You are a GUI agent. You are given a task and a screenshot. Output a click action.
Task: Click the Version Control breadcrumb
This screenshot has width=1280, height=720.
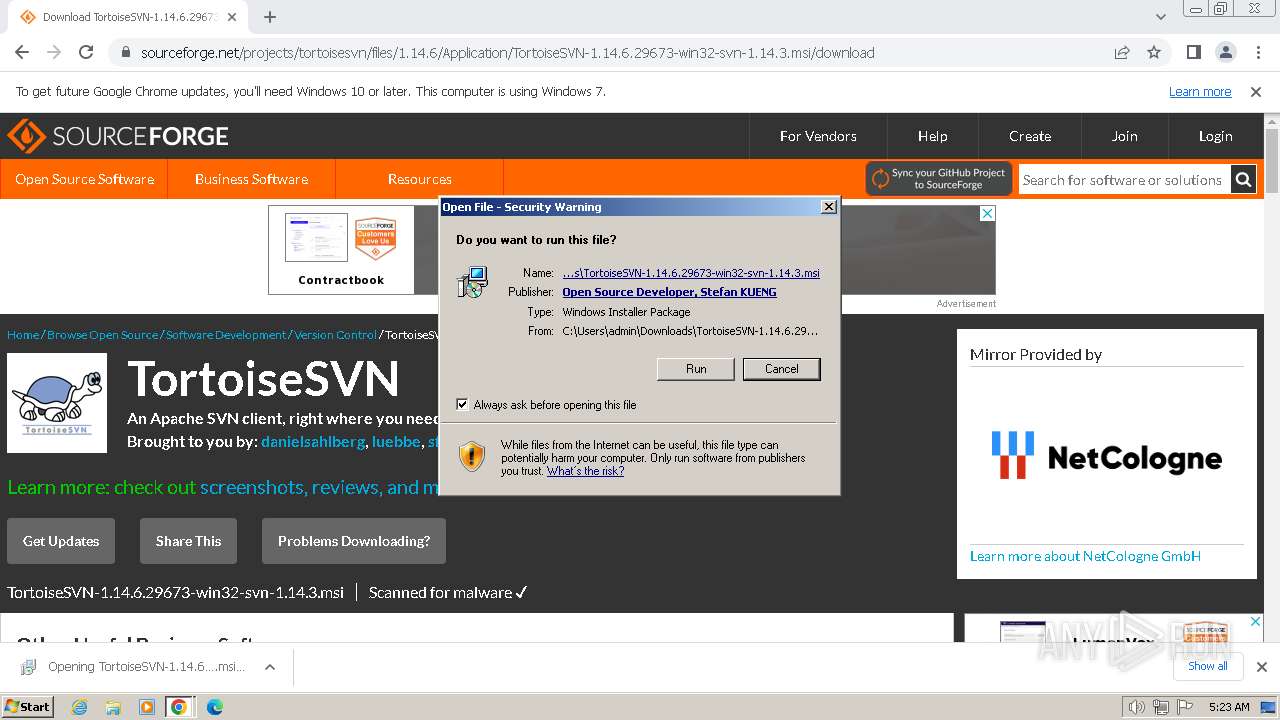pos(335,335)
